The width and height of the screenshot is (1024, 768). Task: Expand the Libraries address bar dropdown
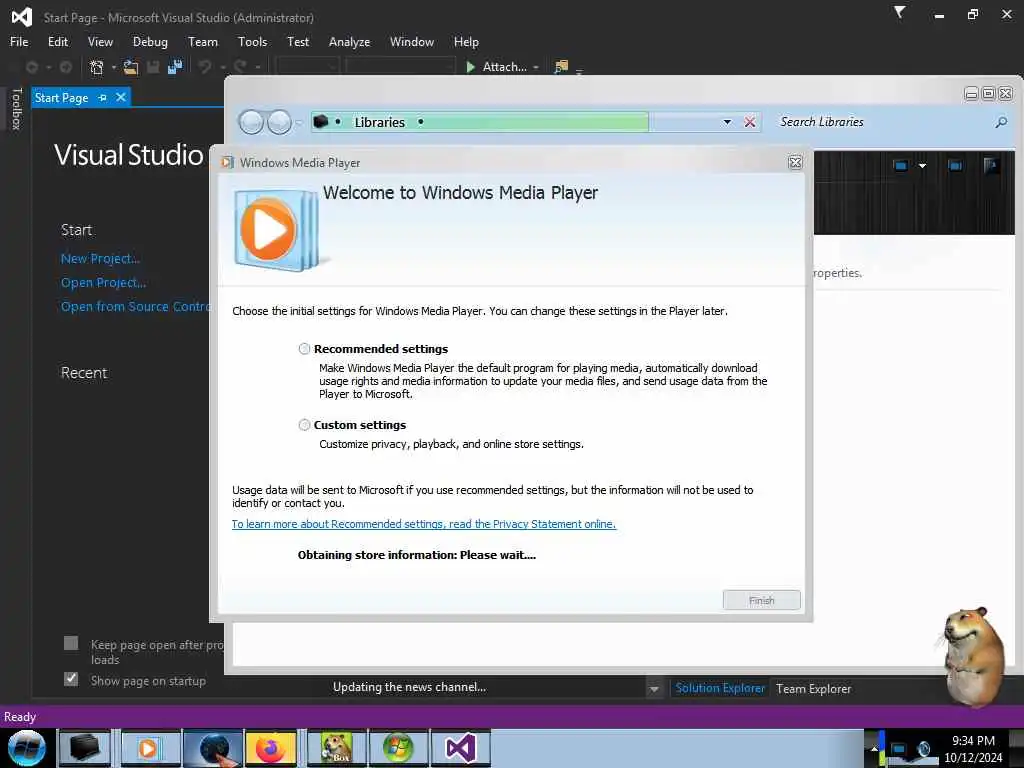tap(727, 122)
